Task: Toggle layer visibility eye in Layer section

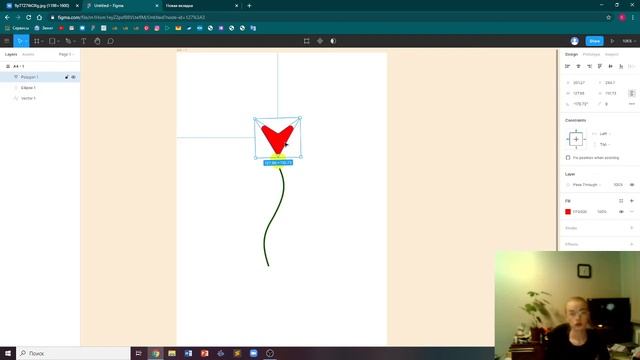Action: 632,185
